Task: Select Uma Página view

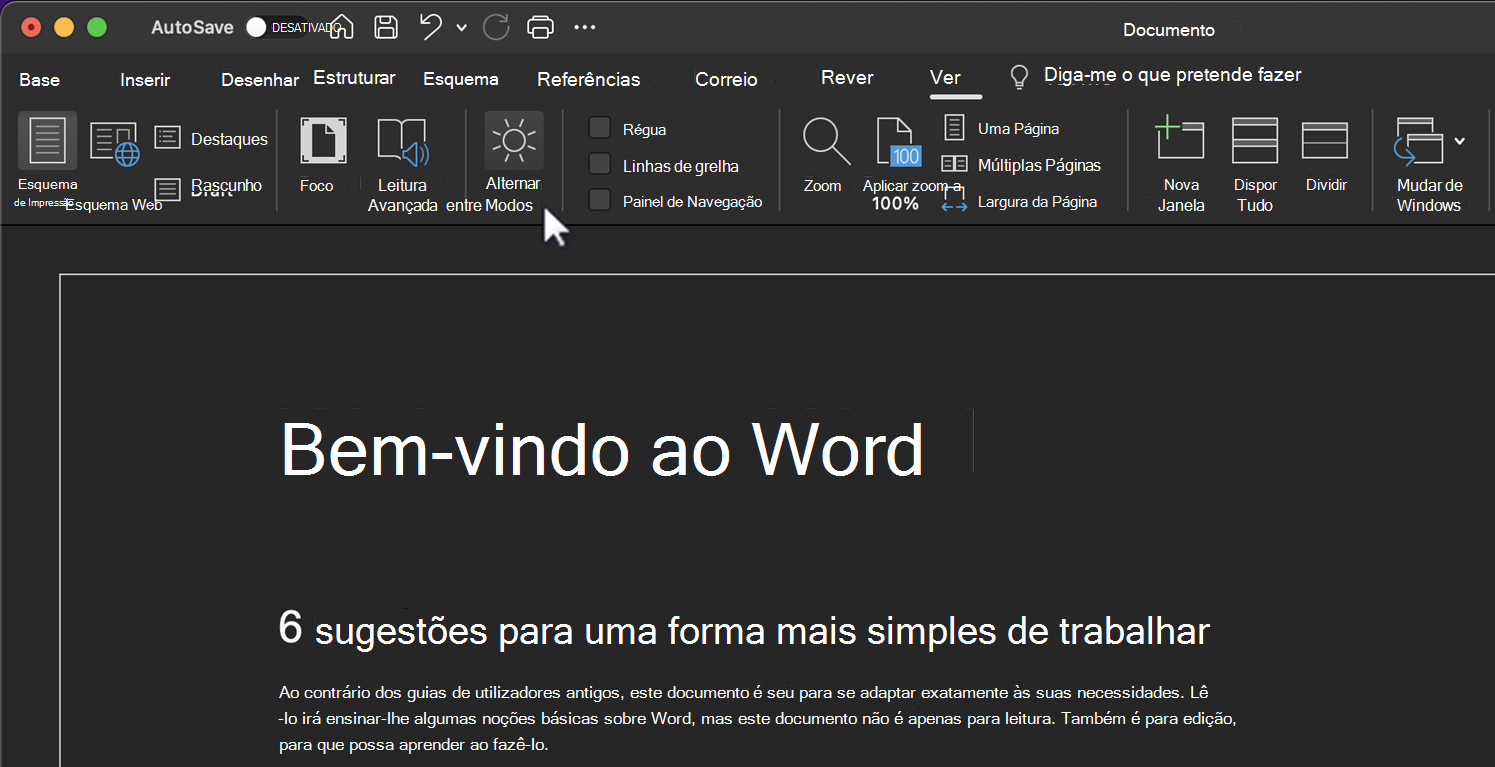Action: point(1001,128)
